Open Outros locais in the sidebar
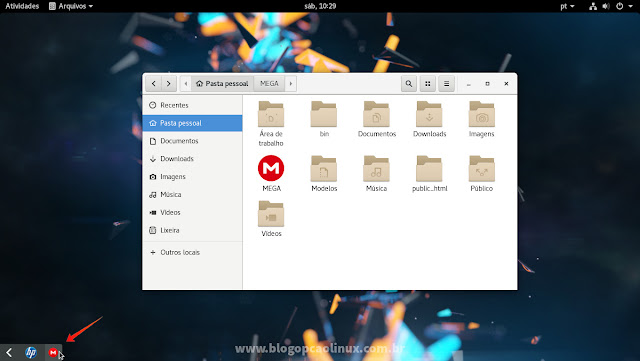The image size is (640, 361). coord(192,252)
